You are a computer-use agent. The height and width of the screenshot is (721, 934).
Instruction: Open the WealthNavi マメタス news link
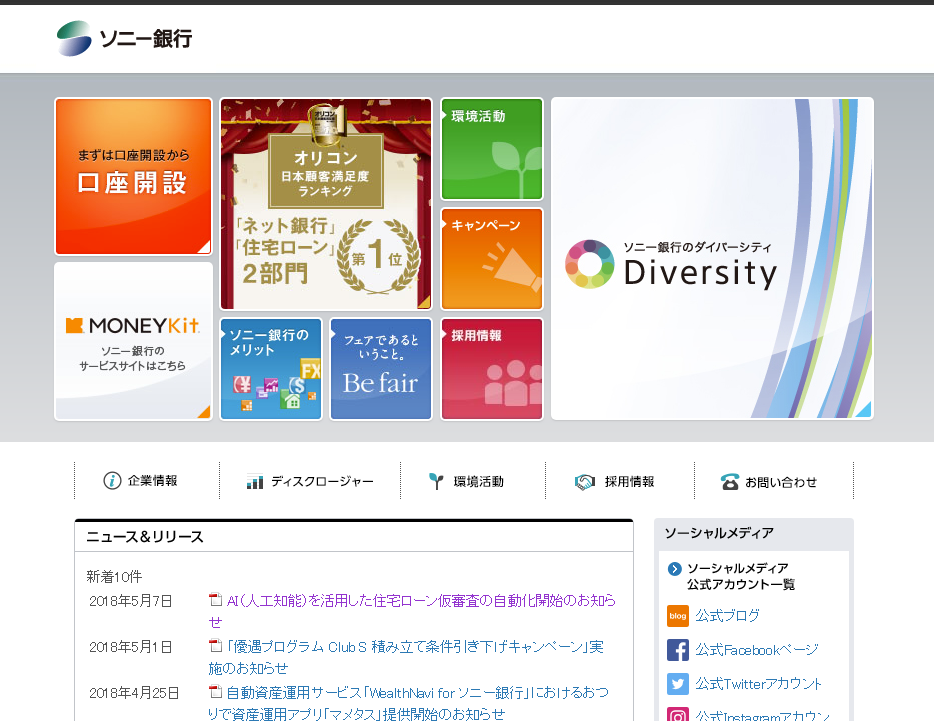pyautogui.click(x=409, y=703)
